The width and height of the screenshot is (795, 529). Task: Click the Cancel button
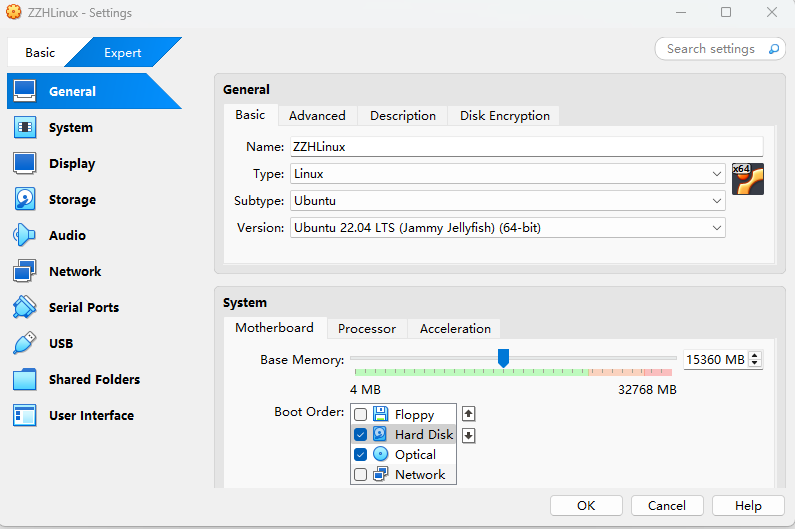click(667, 506)
